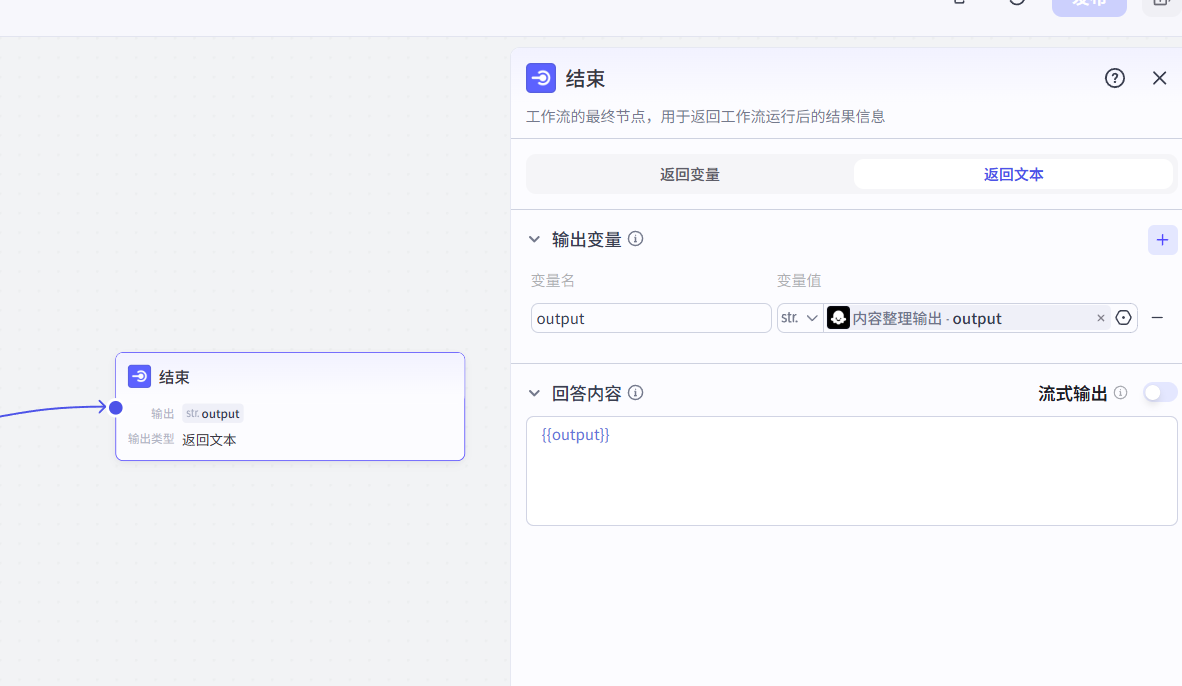Click the publish button at top
The image size is (1182, 686).
pos(1089,6)
